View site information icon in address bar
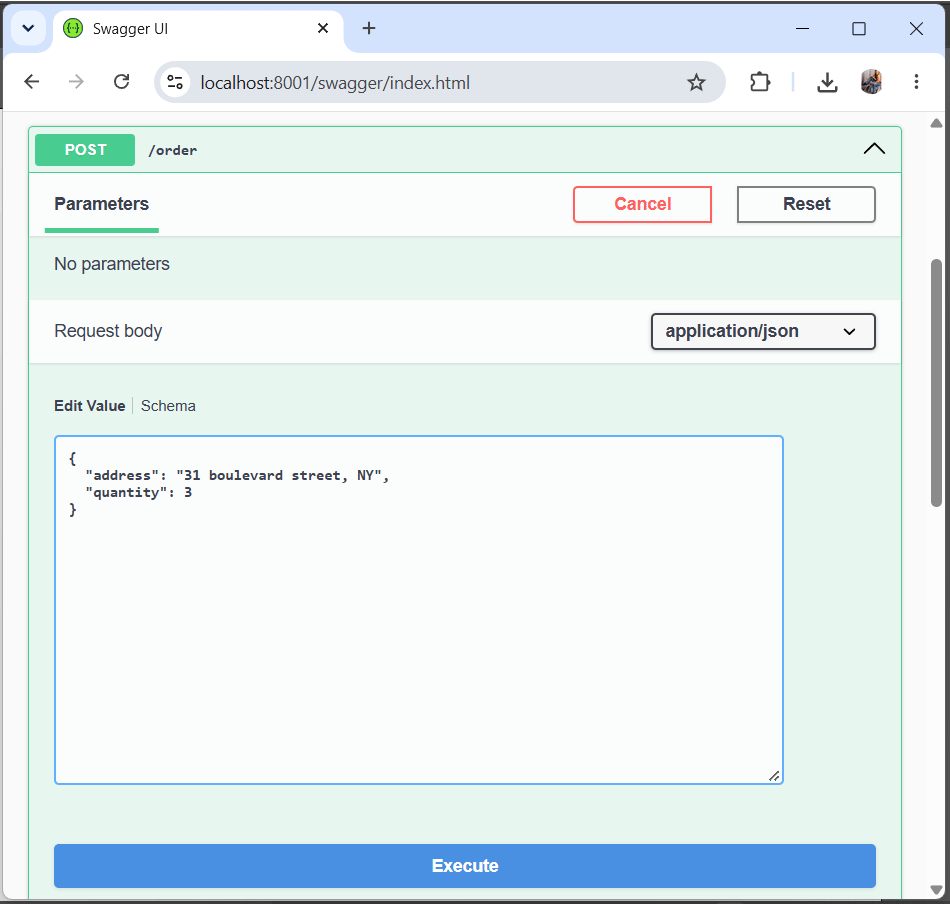Screen dimensions: 950x904 (175, 82)
